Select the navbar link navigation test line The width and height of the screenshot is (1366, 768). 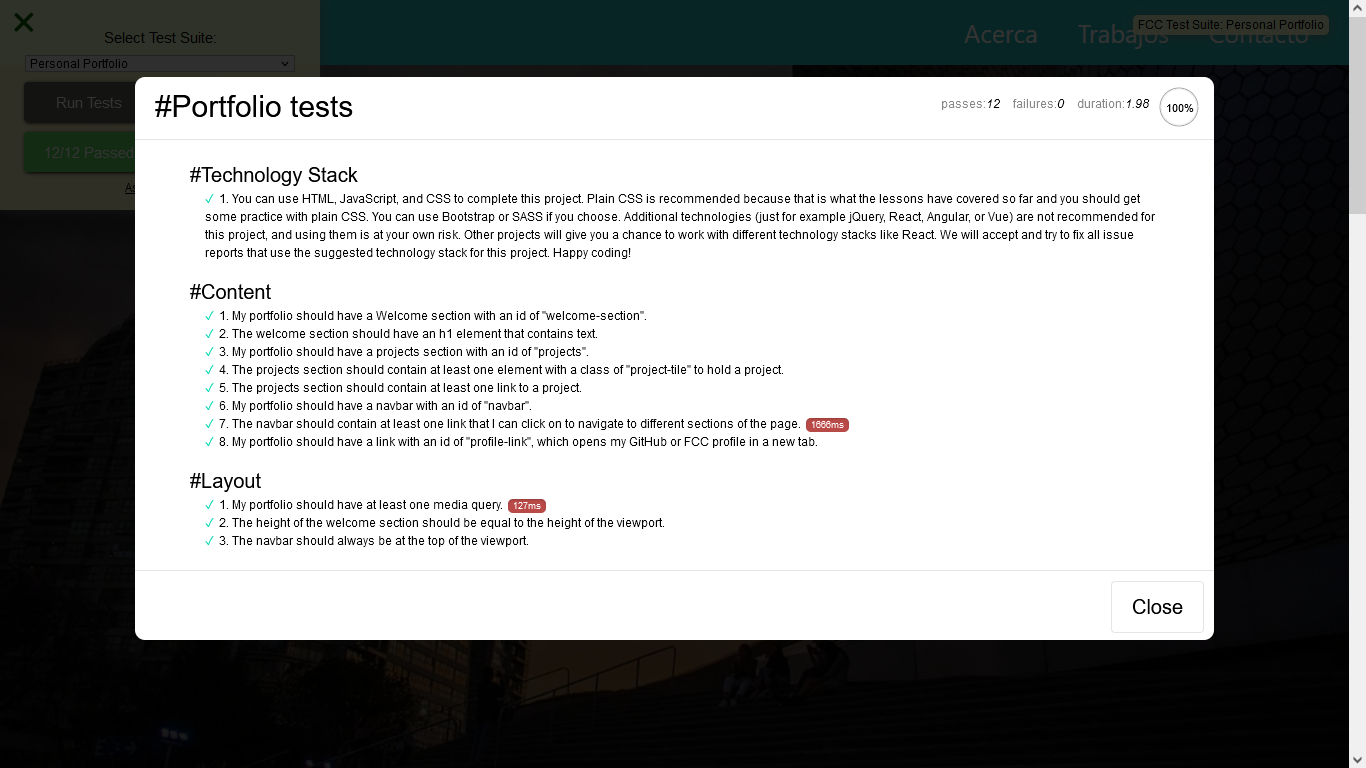510,424
